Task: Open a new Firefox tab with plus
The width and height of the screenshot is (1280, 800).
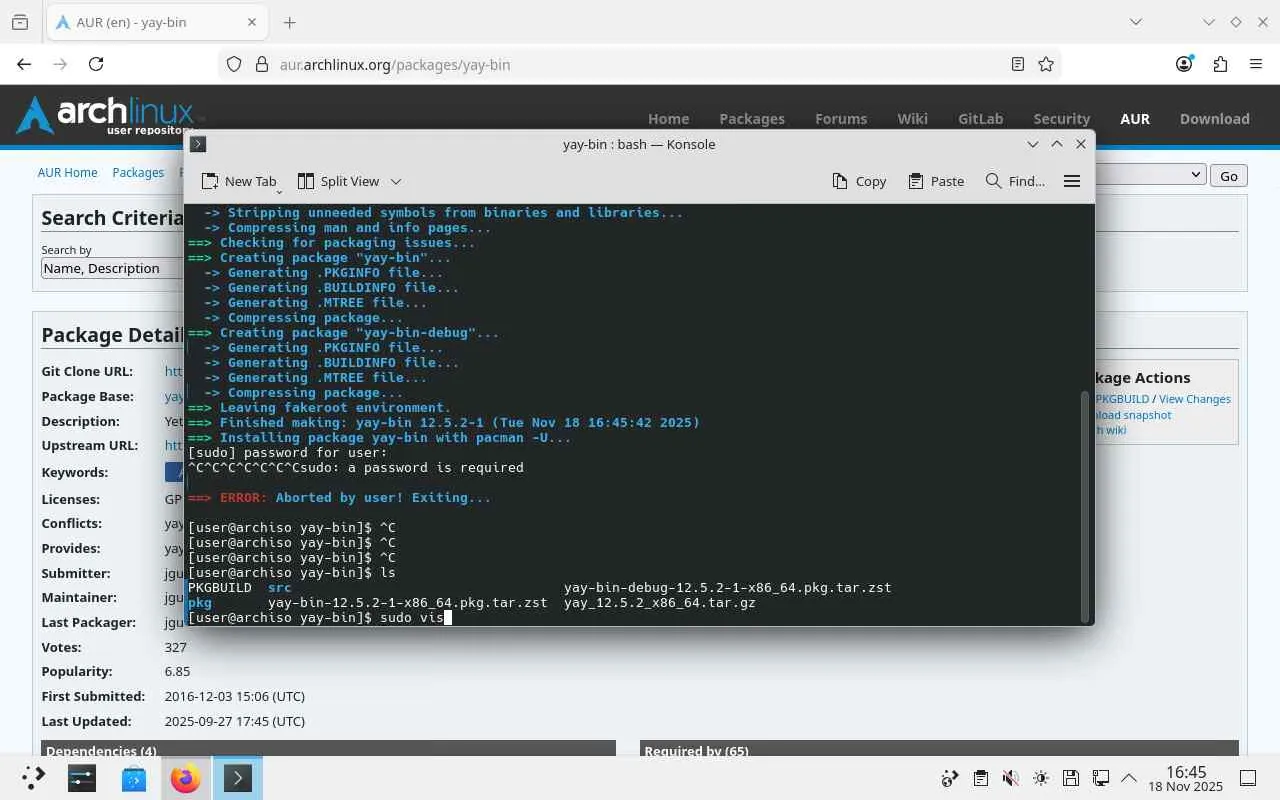Action: pyautogui.click(x=289, y=22)
